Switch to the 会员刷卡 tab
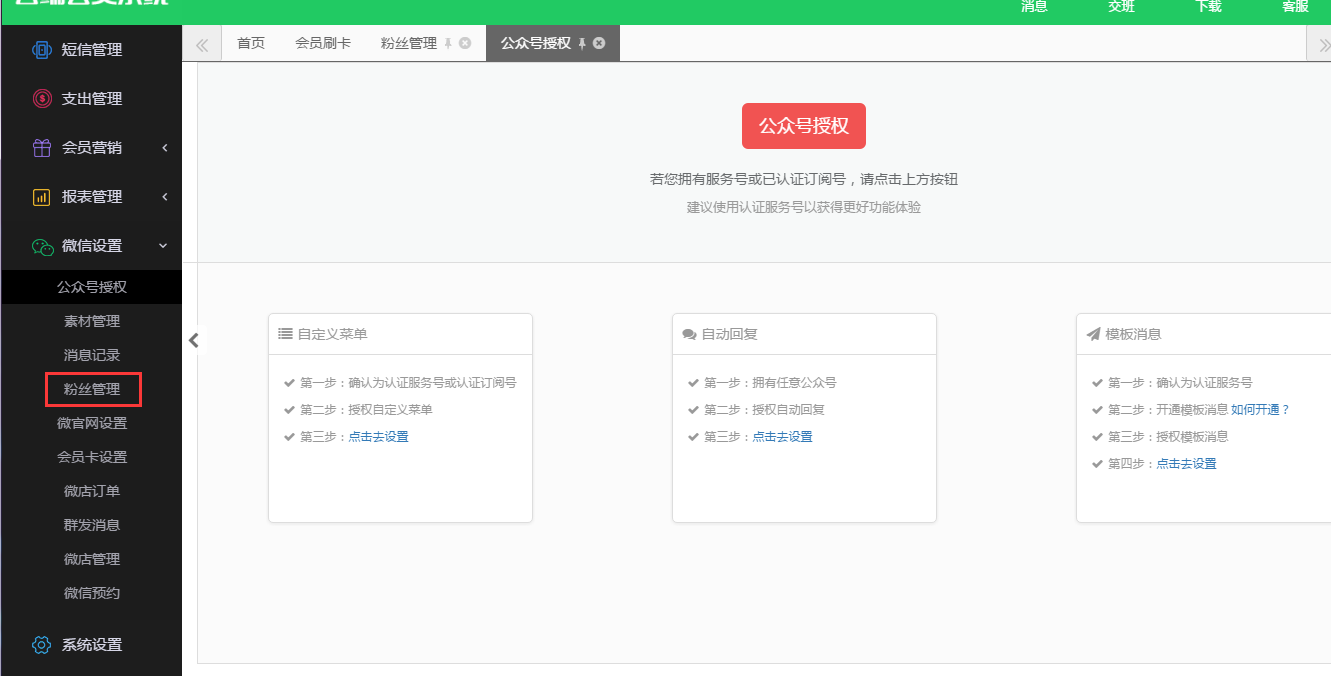The image size is (1331, 676). pos(323,44)
